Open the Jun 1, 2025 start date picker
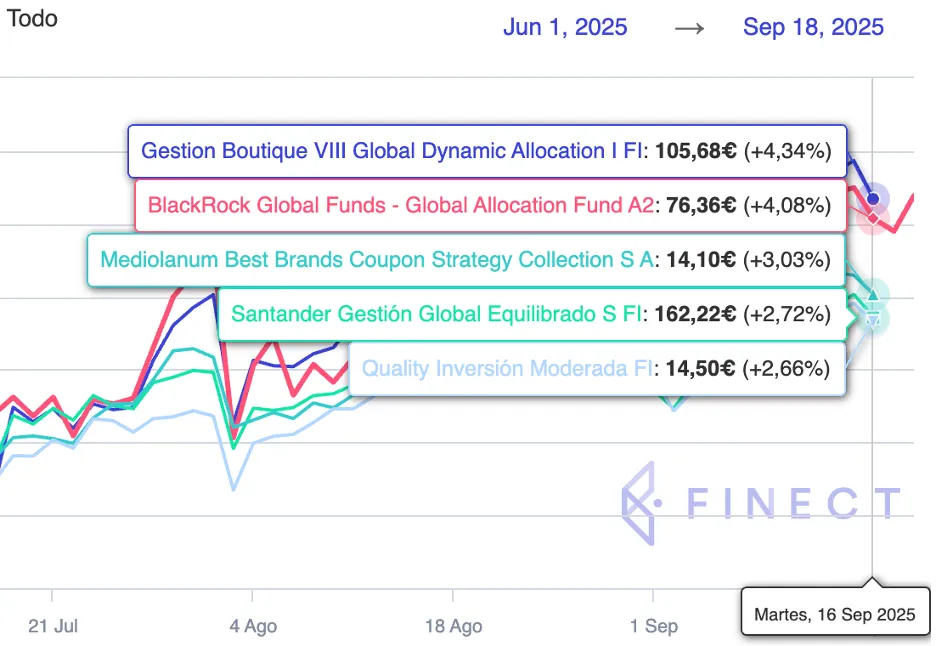Image resolution: width=936 pixels, height=646 pixels. (x=565, y=27)
